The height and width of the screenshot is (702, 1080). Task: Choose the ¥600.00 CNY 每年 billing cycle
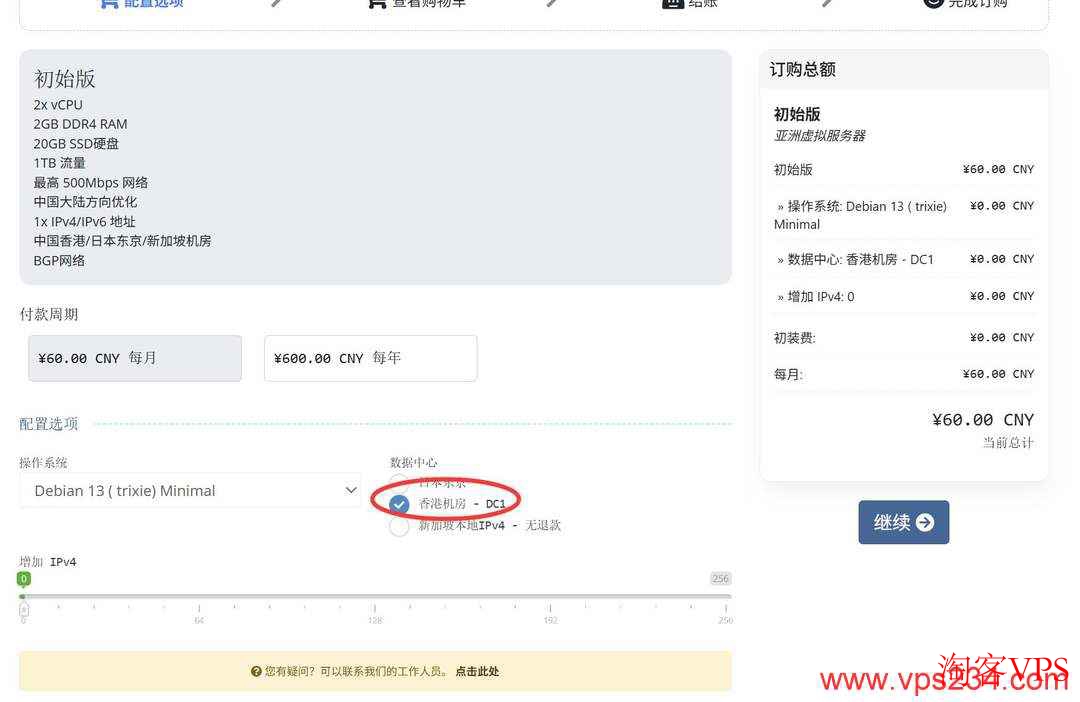[x=370, y=358]
